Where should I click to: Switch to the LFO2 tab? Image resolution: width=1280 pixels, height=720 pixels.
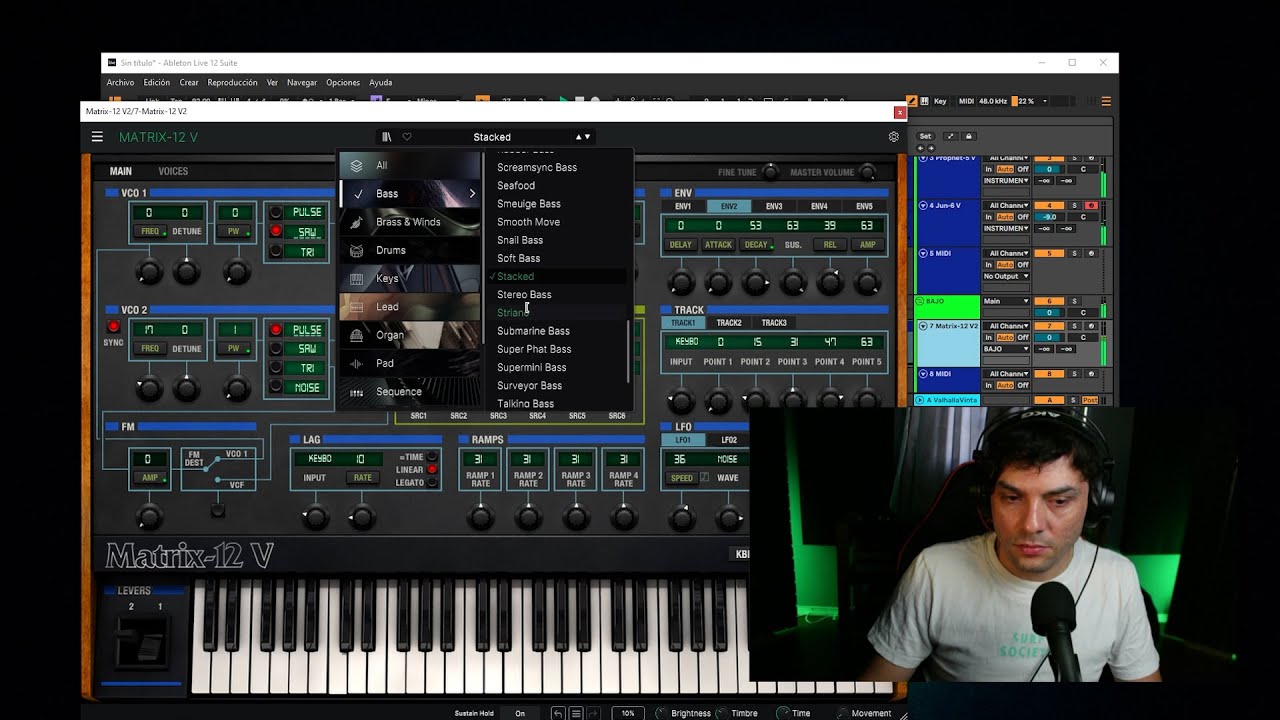click(729, 440)
